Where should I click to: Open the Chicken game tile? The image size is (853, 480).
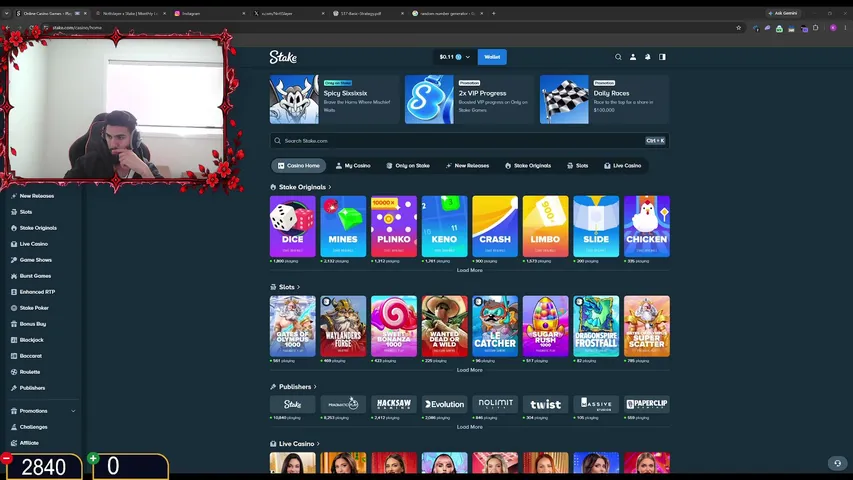pos(647,226)
